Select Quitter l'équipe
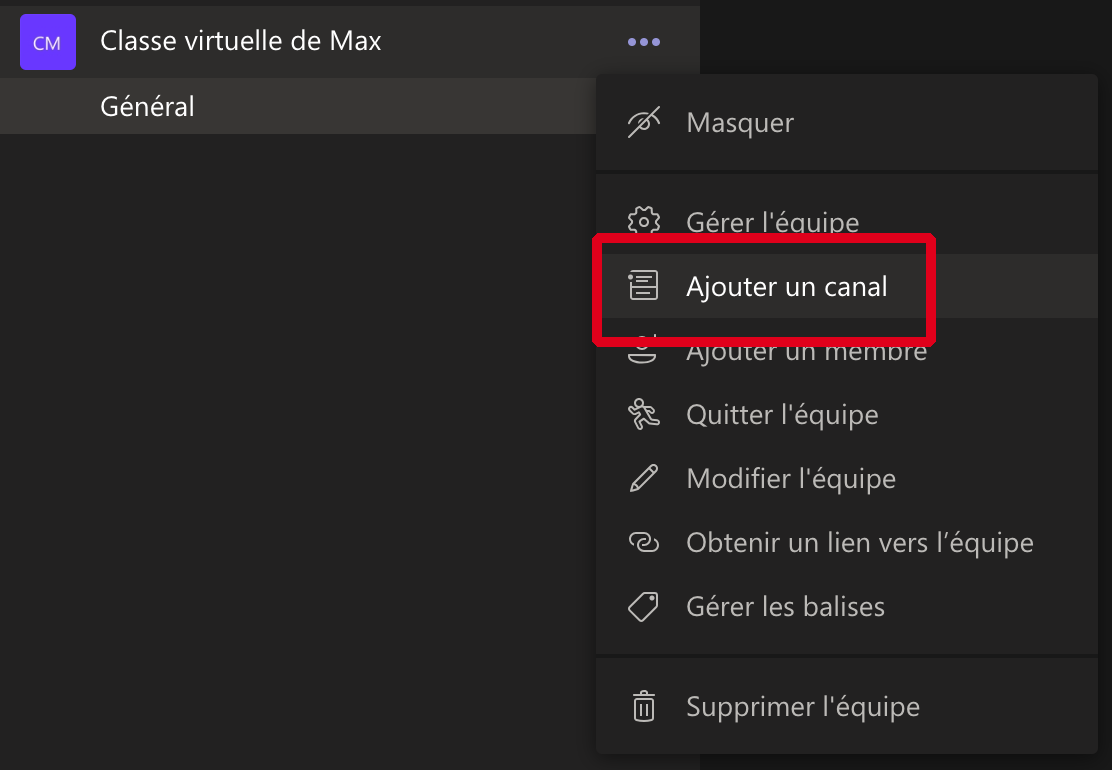Screen dimensions: 1112x770 tap(847, 414)
